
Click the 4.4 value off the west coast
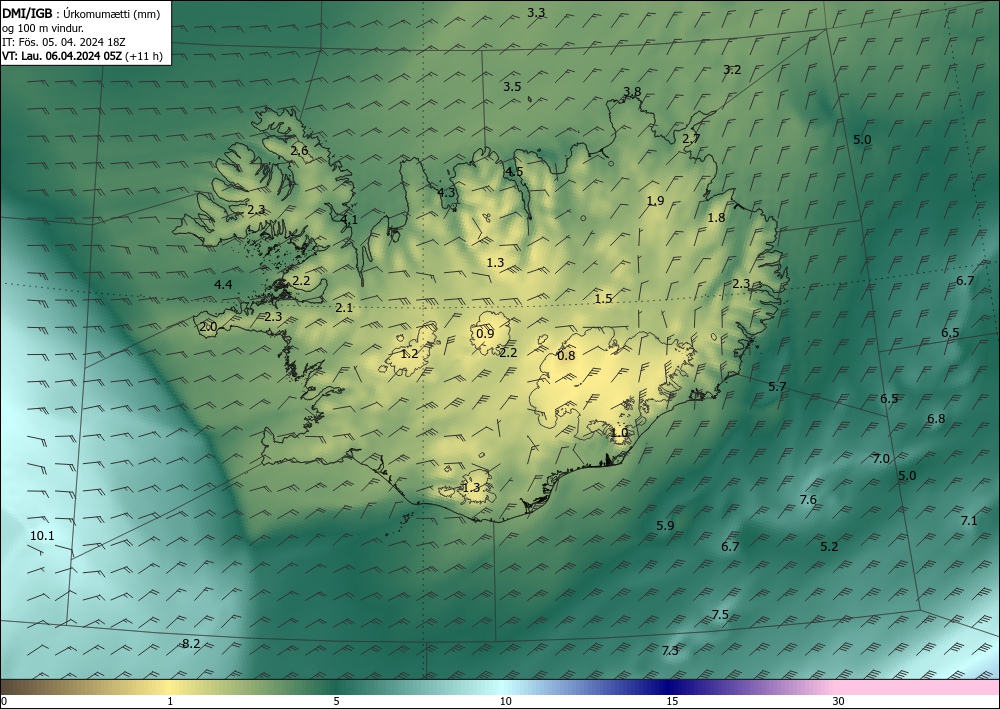[223, 284]
